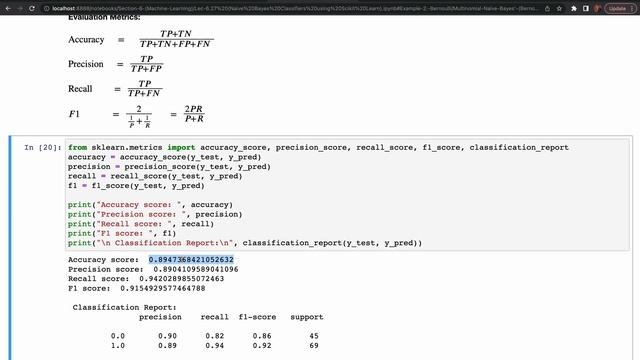This screenshot has height=360, width=640.
Task: Click the print Classification Report code line
Action: 245,243
